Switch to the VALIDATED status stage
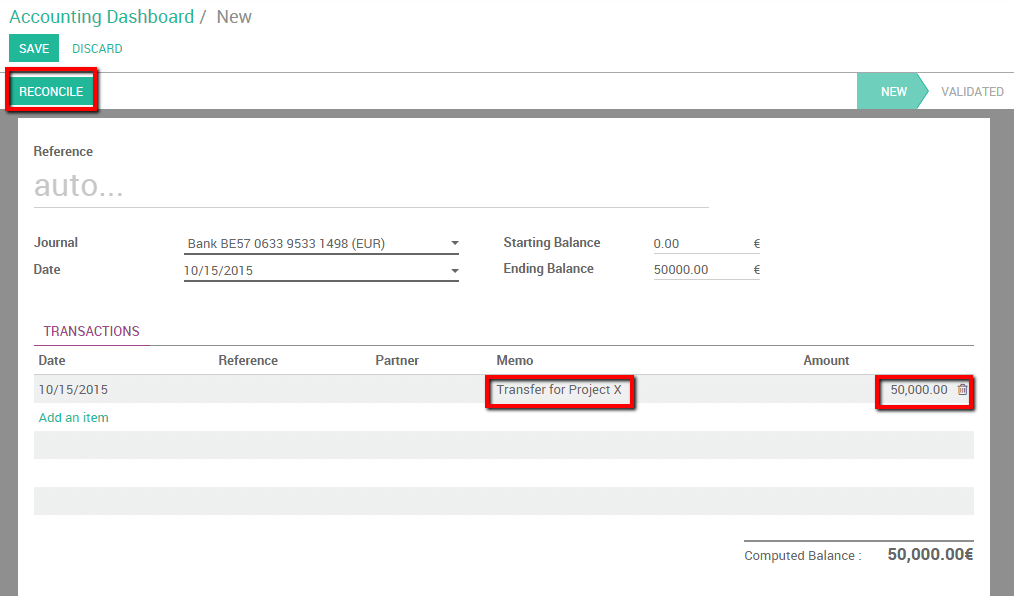The width and height of the screenshot is (1014, 596). pos(971,91)
